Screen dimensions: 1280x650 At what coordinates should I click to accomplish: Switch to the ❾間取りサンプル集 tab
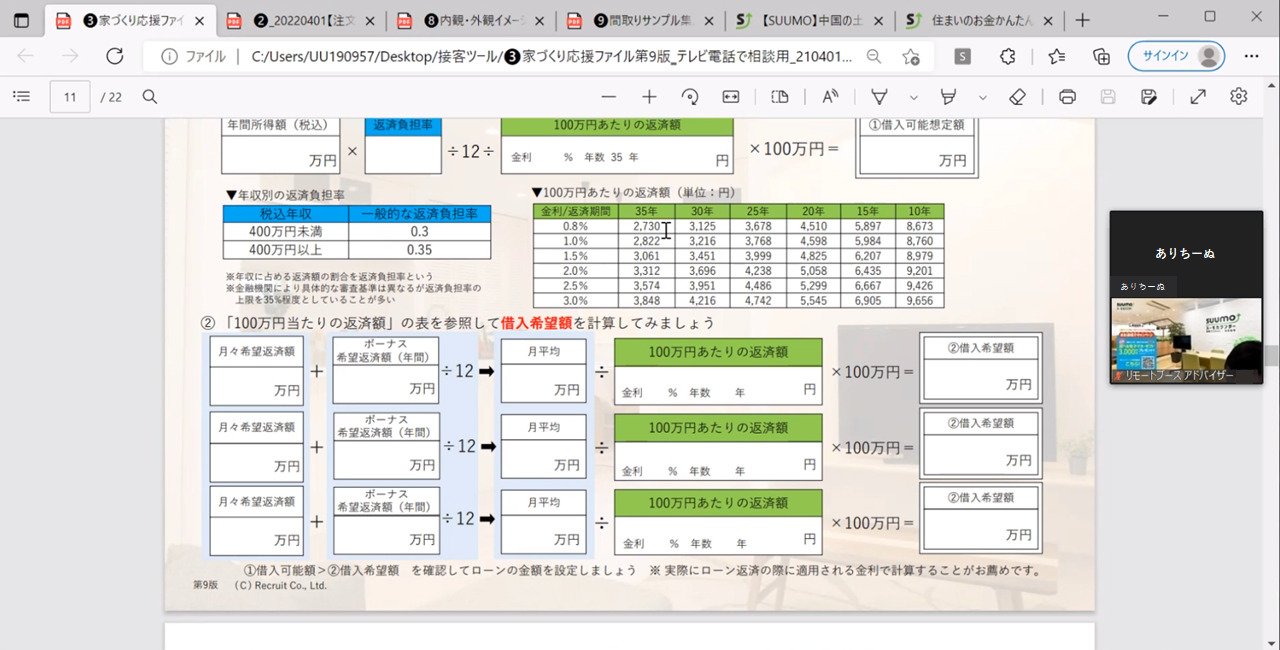coord(641,20)
